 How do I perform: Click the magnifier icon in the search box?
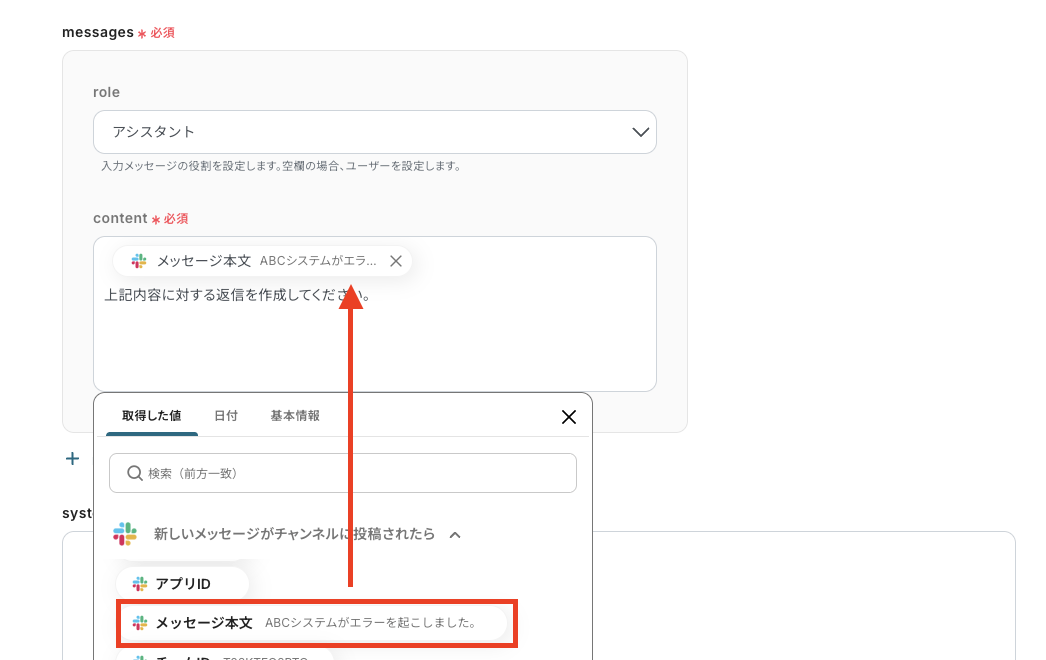(x=134, y=472)
